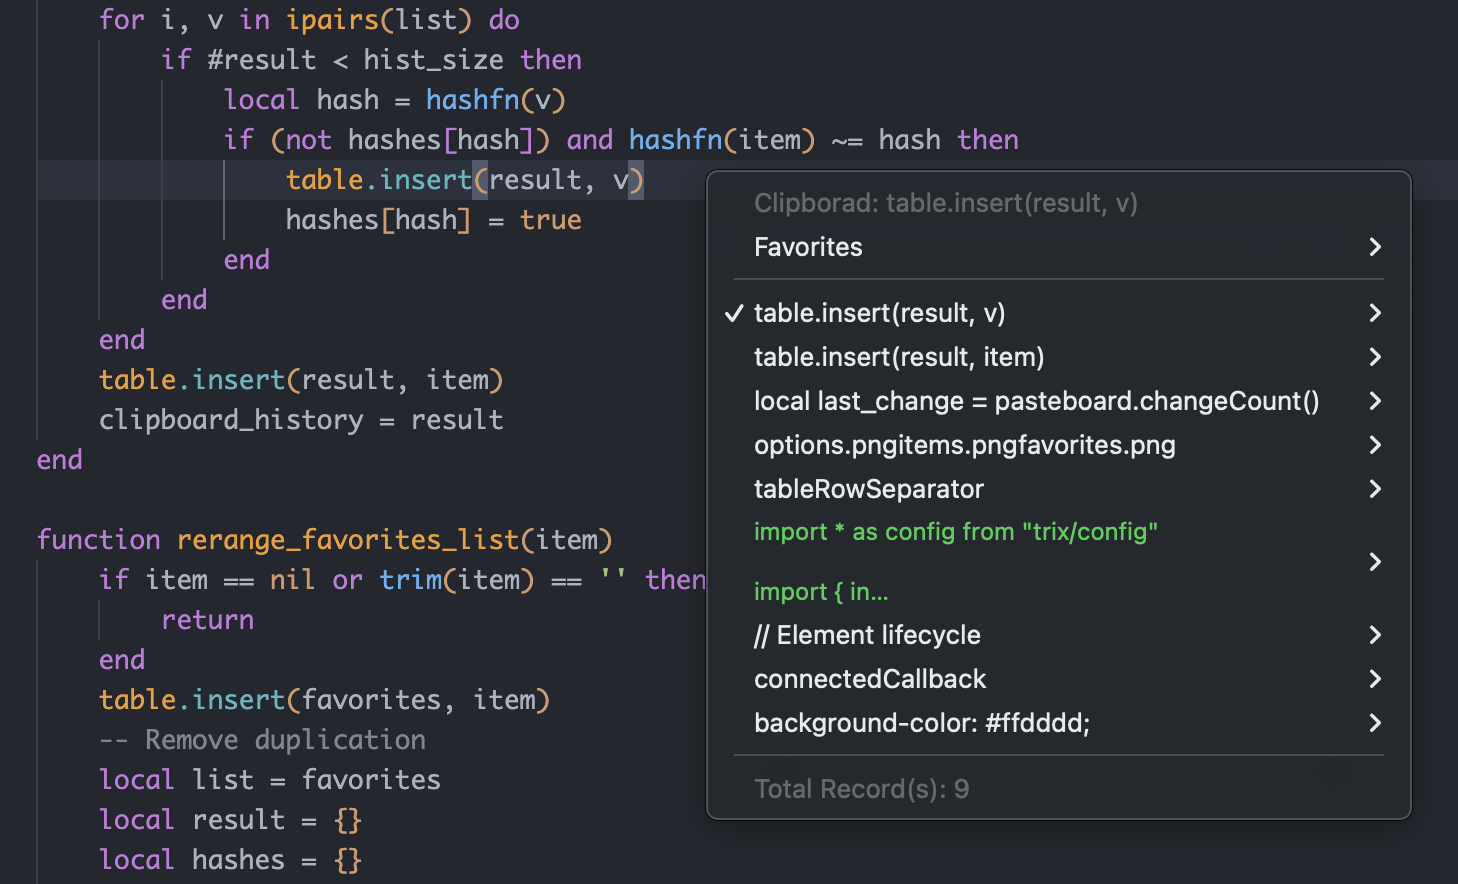Viewport: 1458px width, 884px height.
Task: Click 'clipboard_history = result' code line
Action: click(301, 420)
